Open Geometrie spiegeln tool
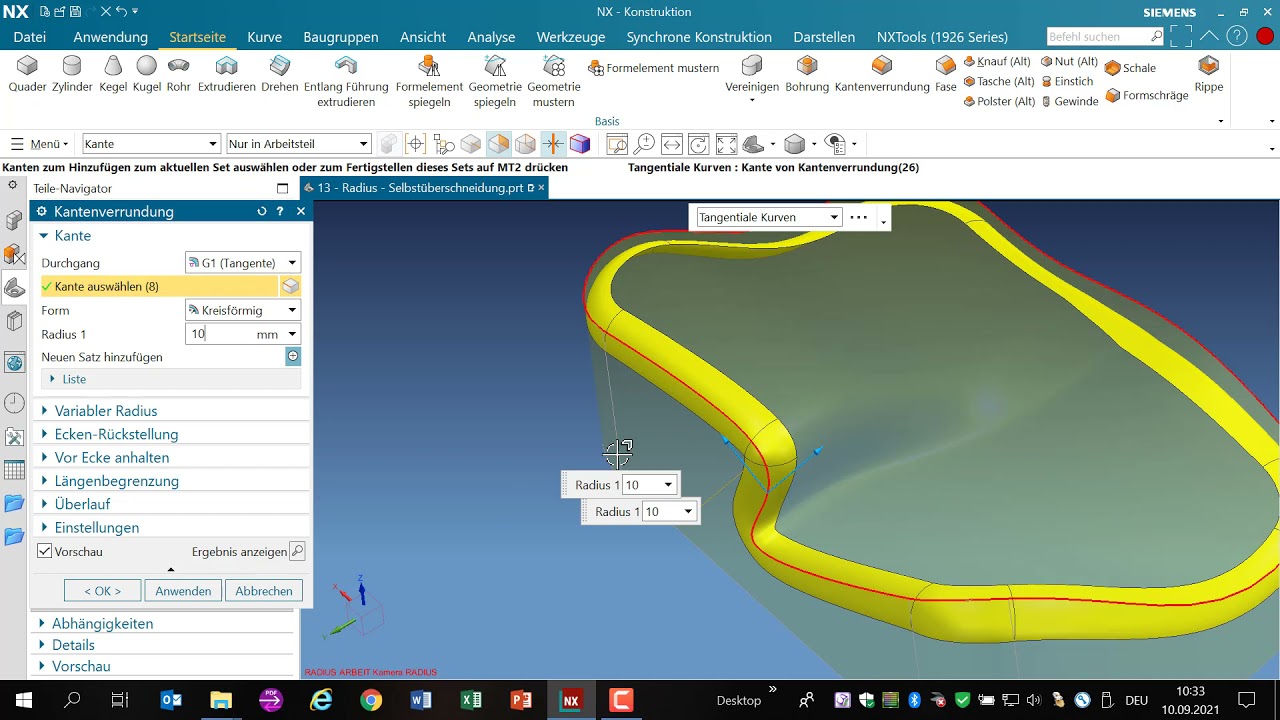The height and width of the screenshot is (720, 1280). pyautogui.click(x=495, y=82)
